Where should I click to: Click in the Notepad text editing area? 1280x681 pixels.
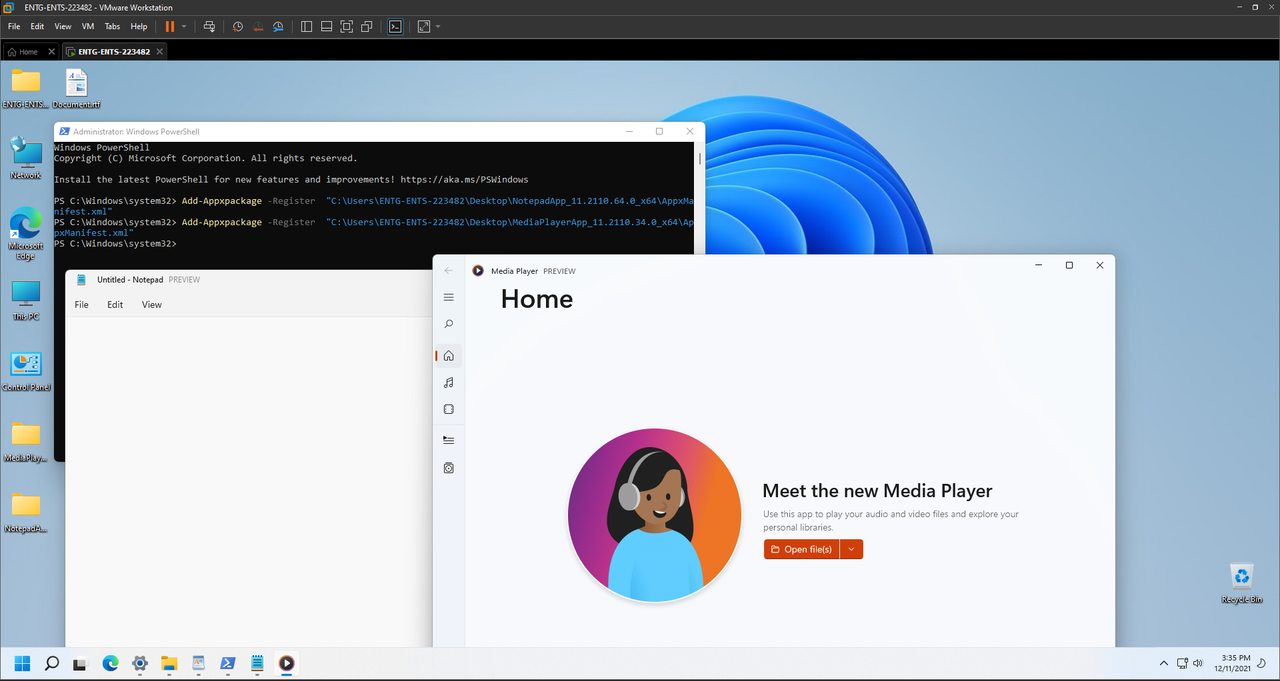(249, 482)
